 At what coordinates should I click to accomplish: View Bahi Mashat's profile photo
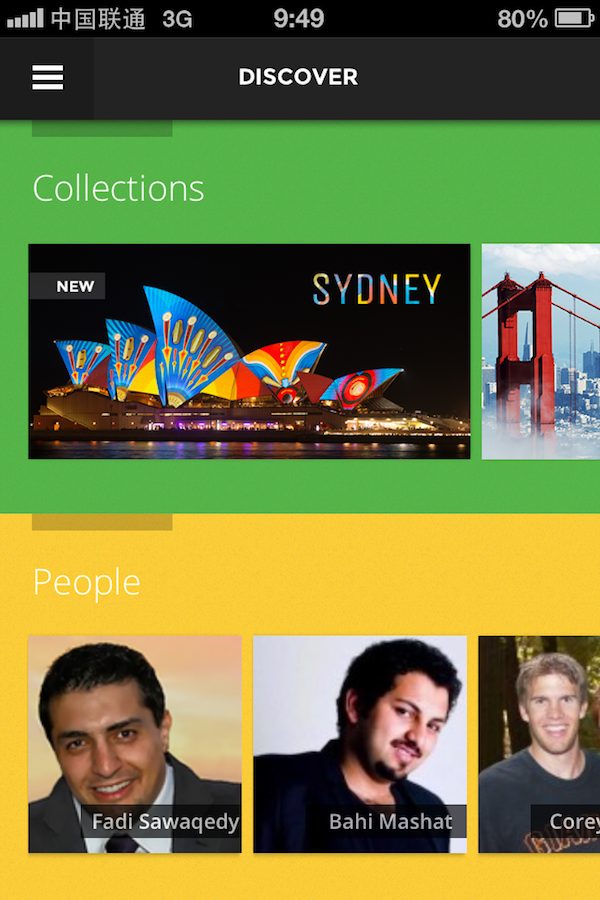tap(360, 744)
